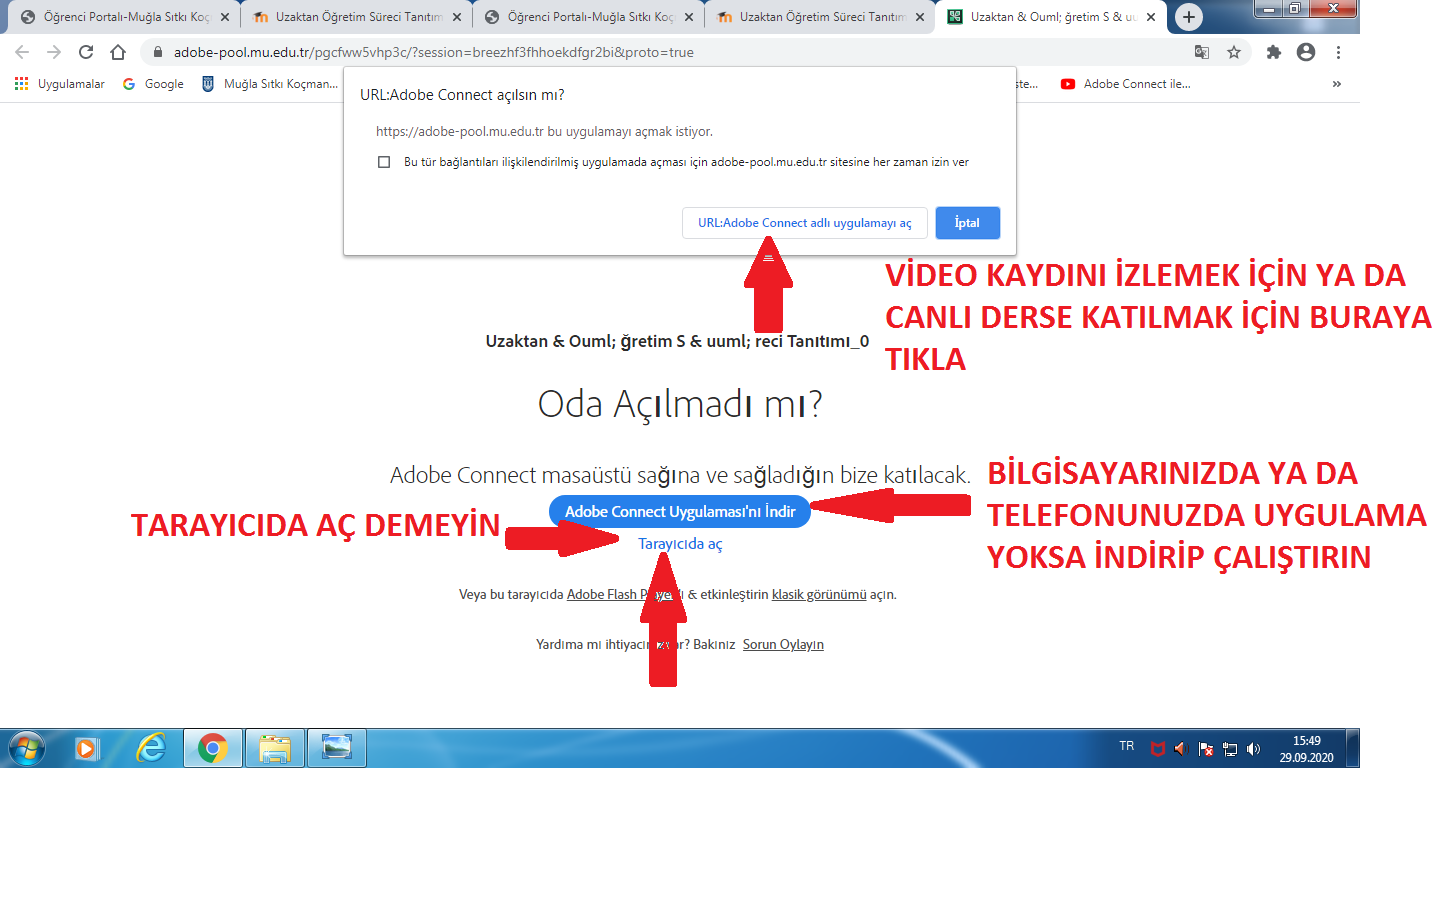The image size is (1436, 916).
Task: Click the Tarayıcıda aç link
Action: [680, 544]
